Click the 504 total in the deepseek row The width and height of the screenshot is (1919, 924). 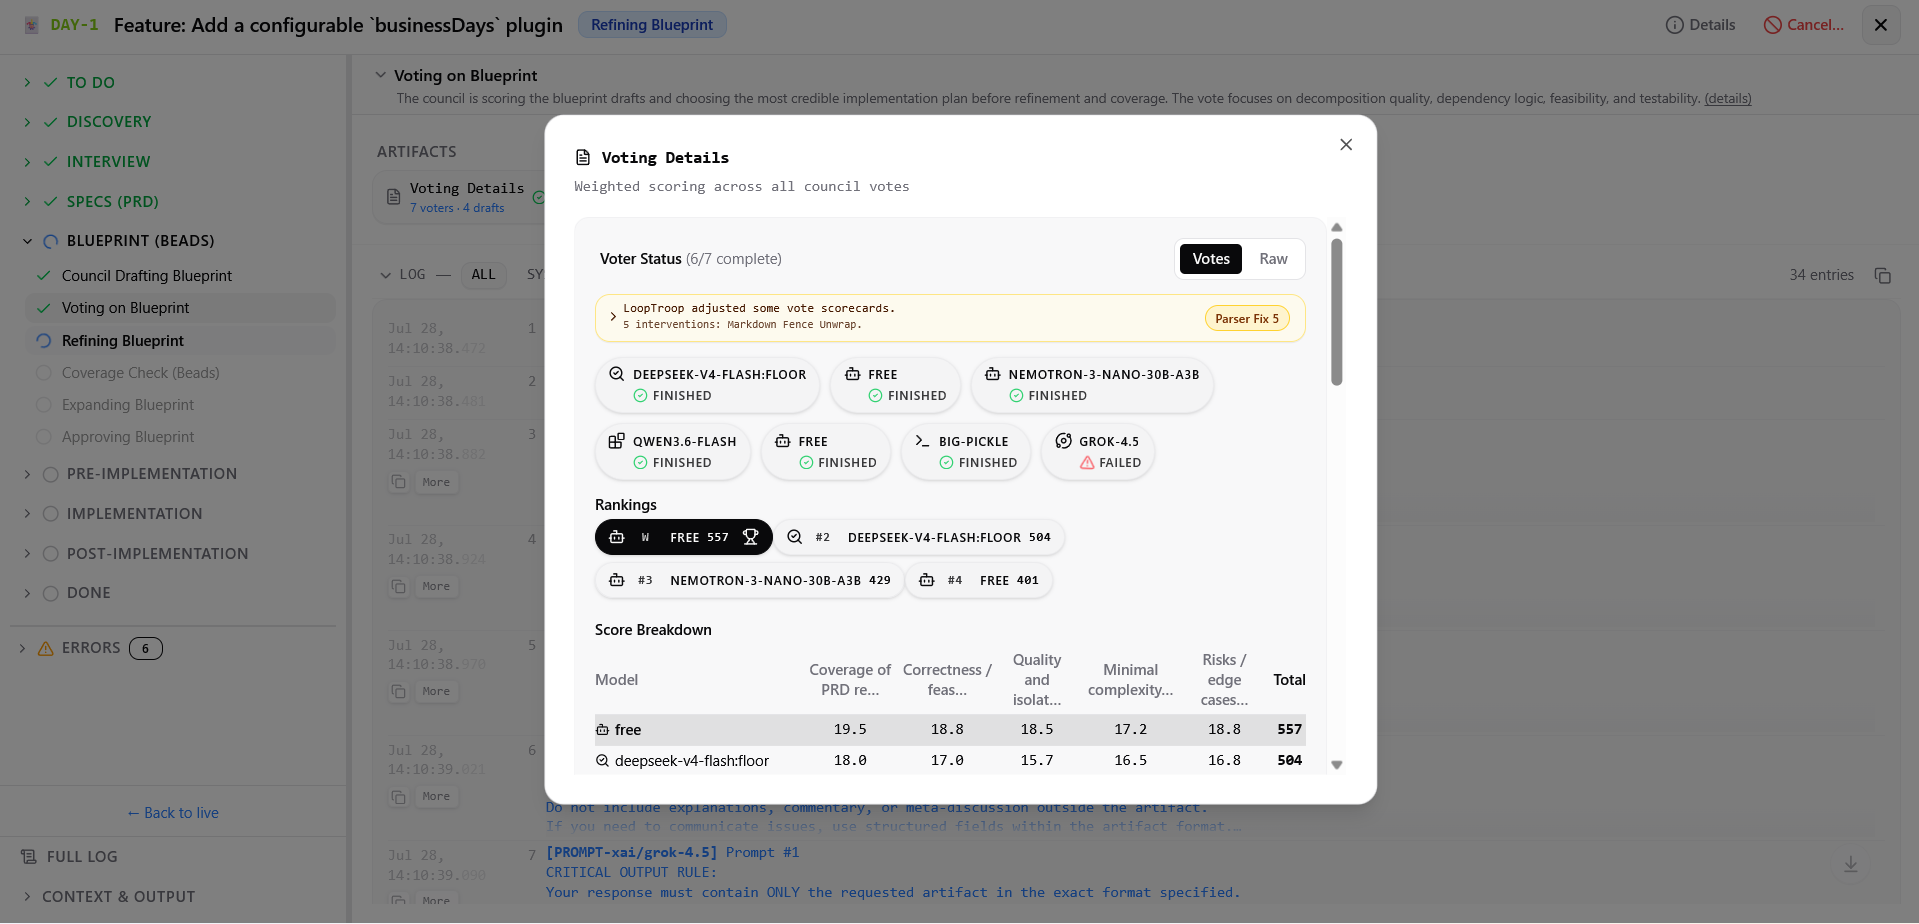tap(1289, 761)
